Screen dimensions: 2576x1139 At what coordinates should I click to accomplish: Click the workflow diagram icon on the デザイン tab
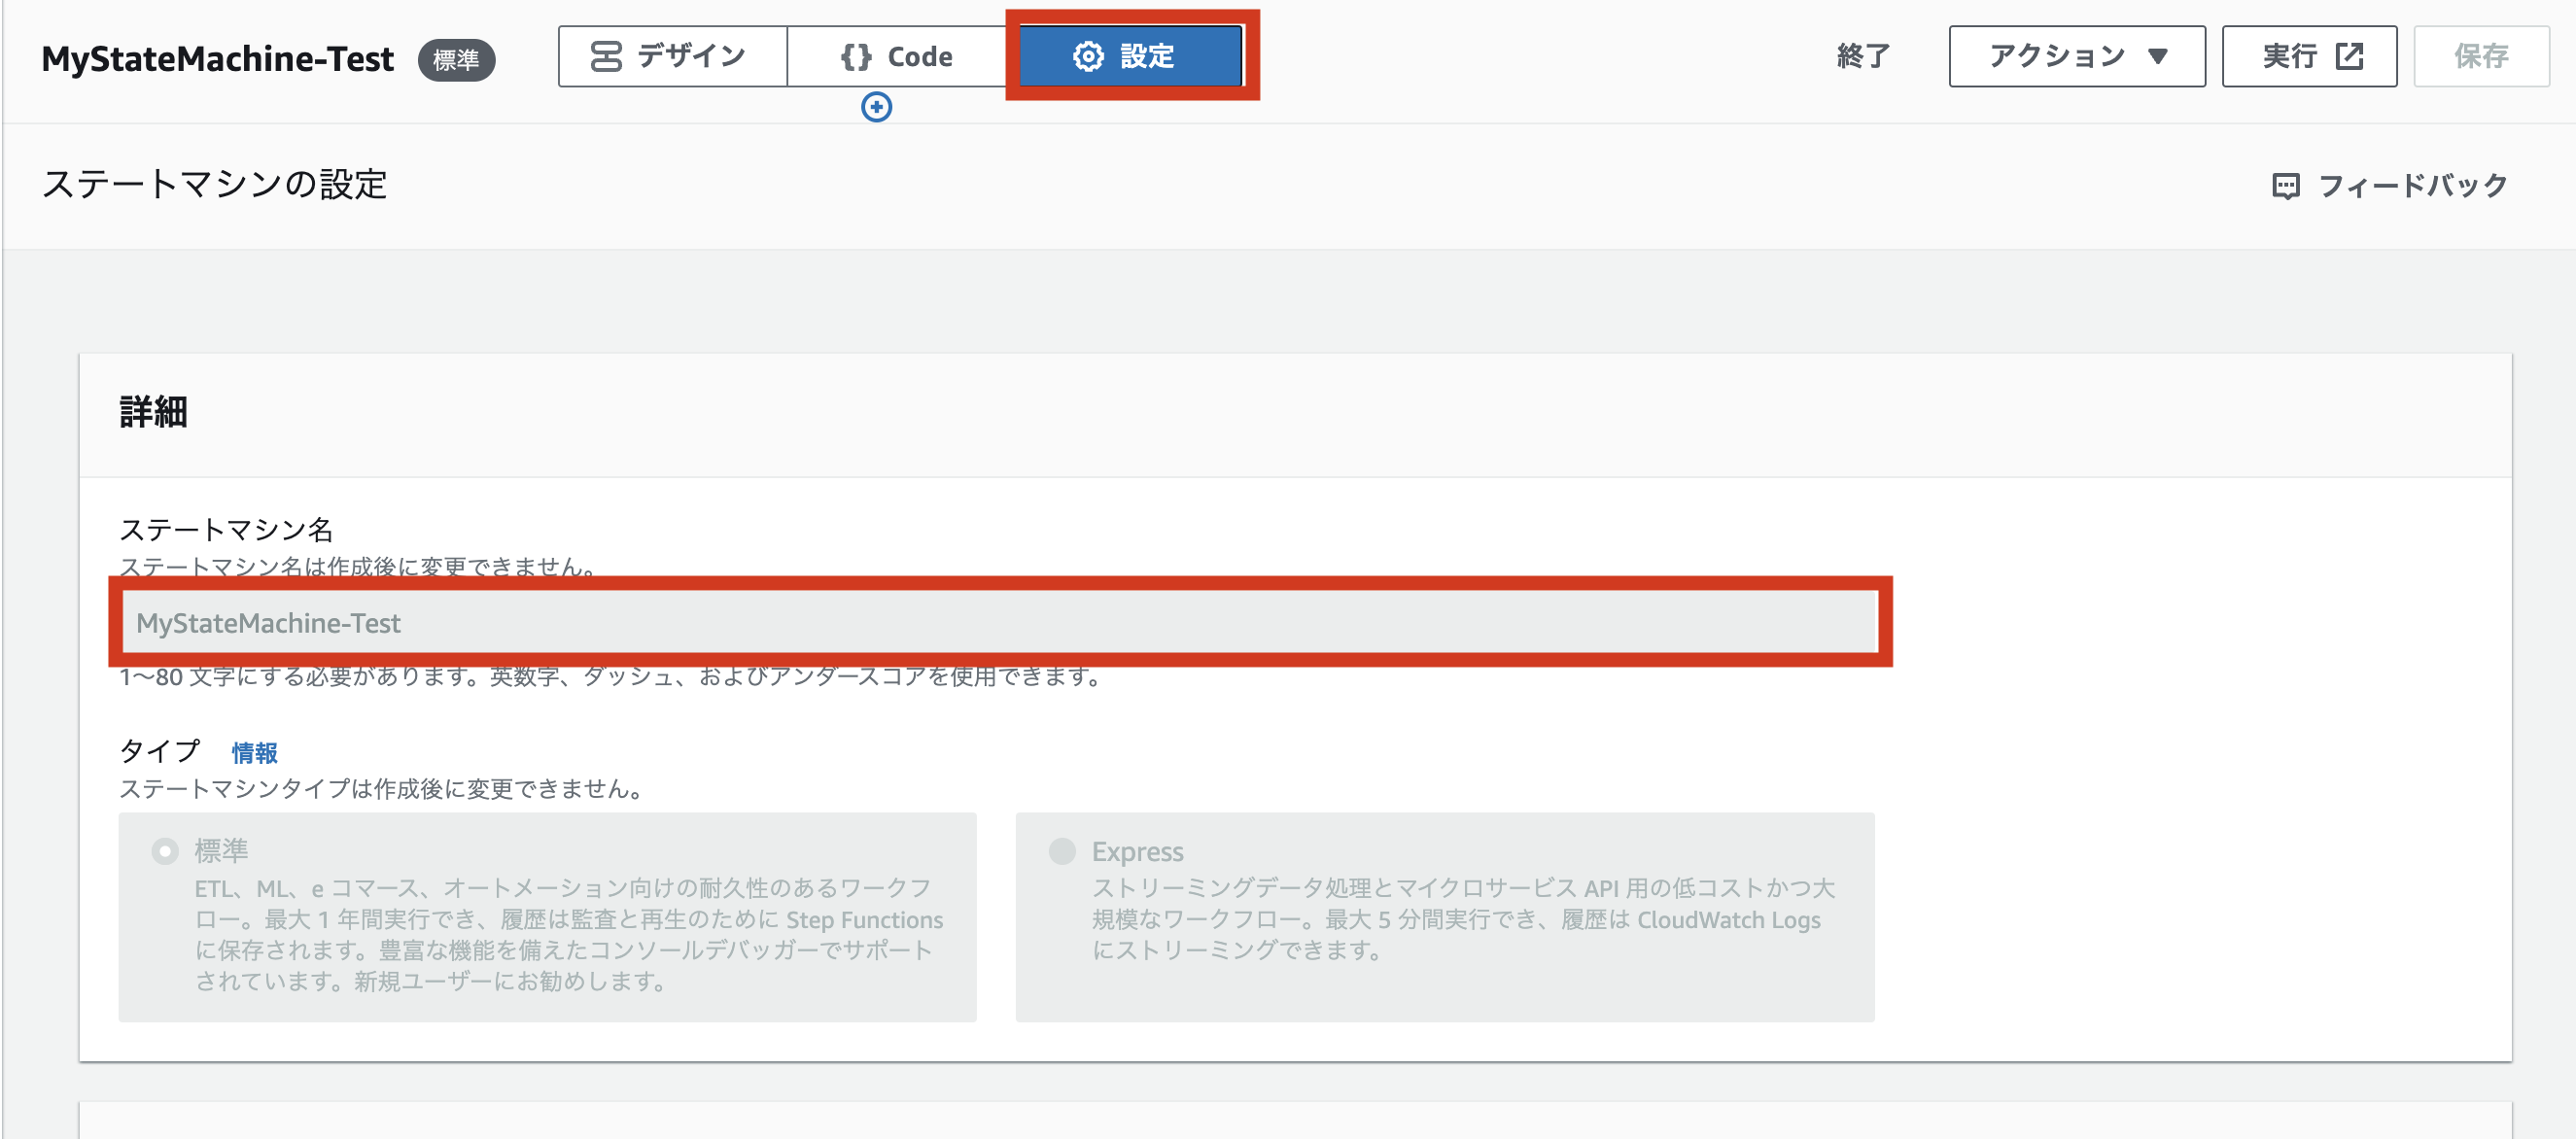(x=607, y=56)
